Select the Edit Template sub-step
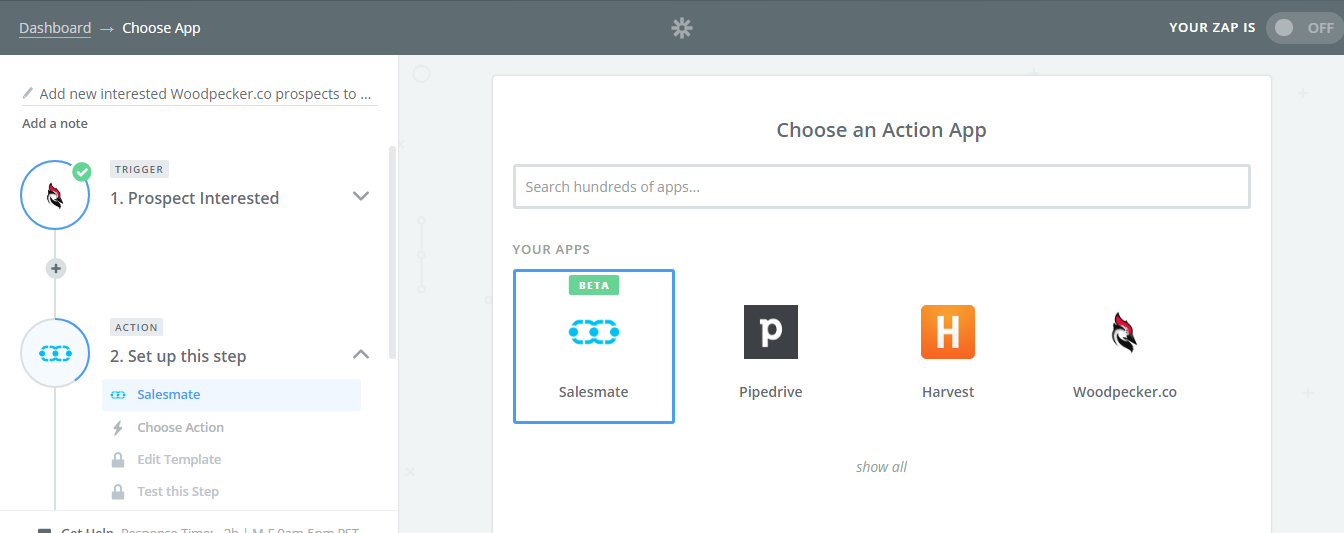 click(179, 459)
